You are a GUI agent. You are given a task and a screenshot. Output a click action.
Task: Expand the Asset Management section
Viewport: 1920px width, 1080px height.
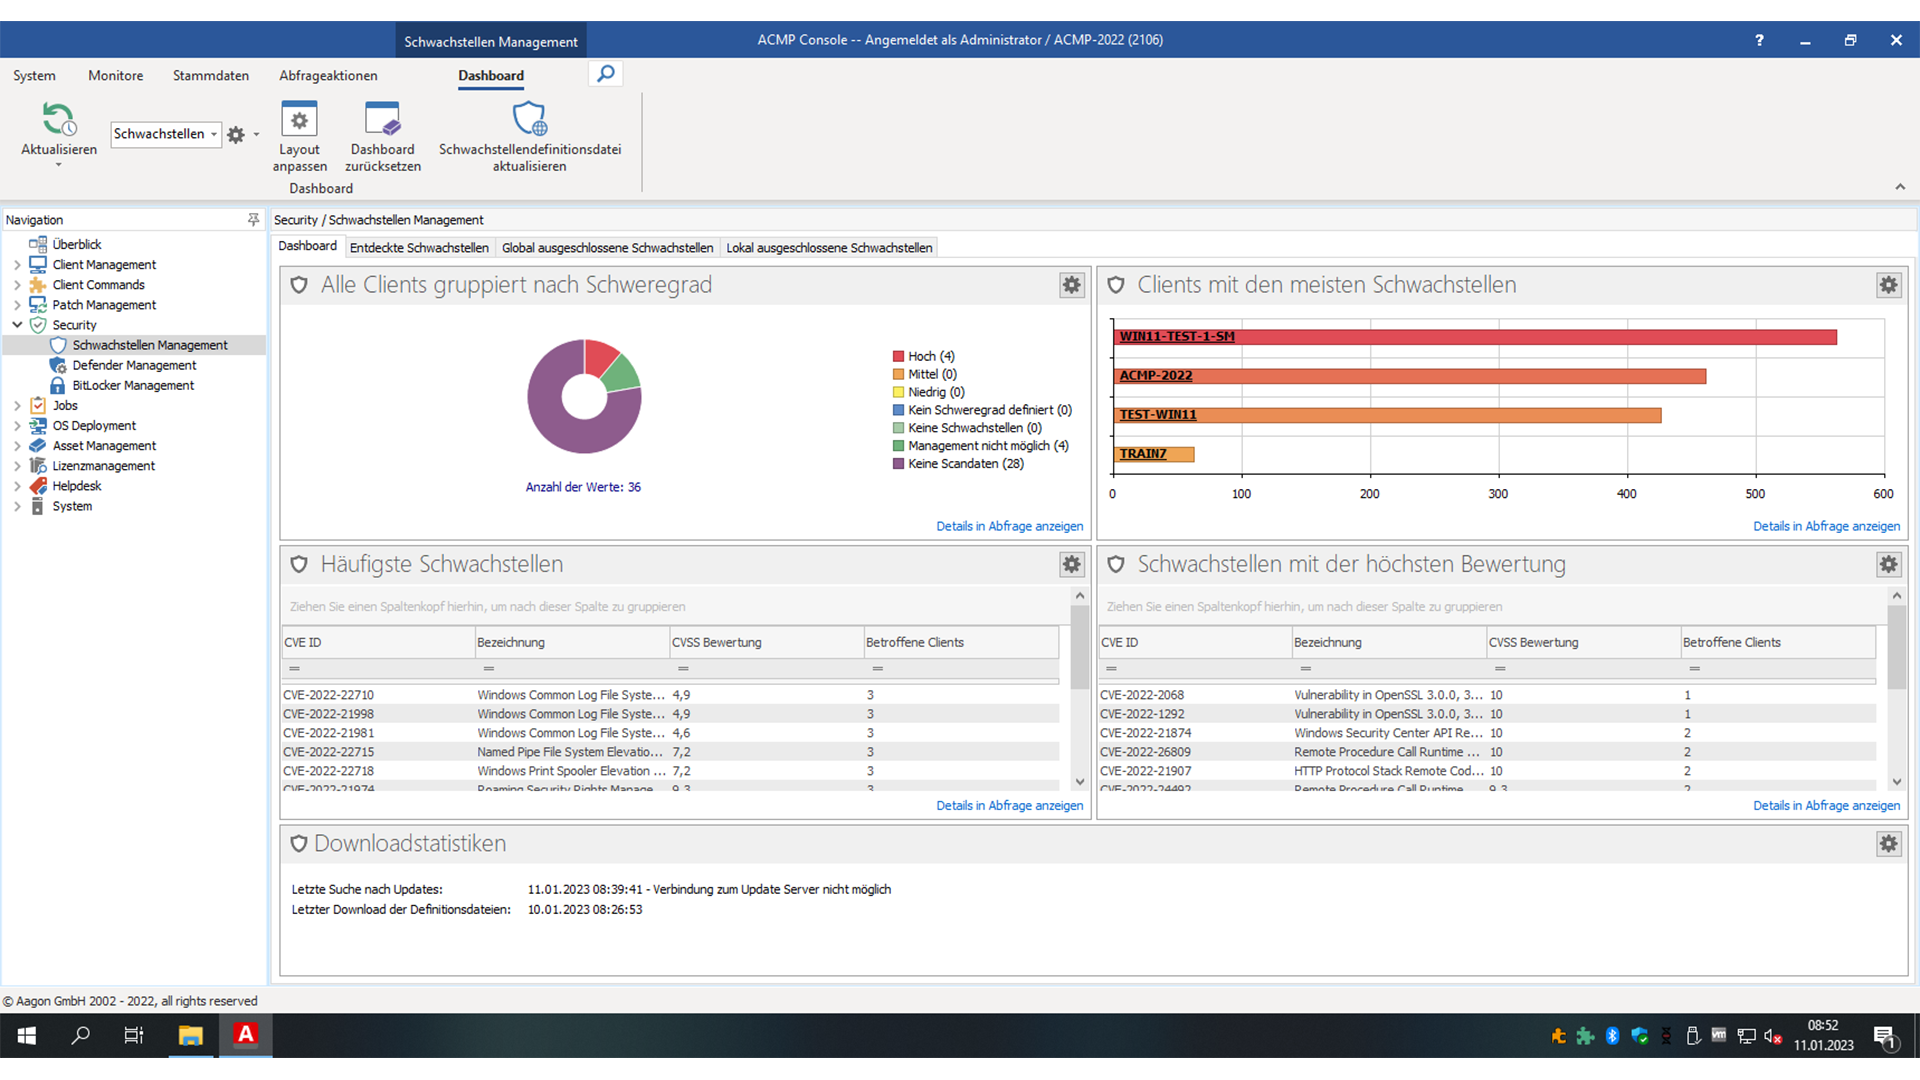pyautogui.click(x=17, y=445)
